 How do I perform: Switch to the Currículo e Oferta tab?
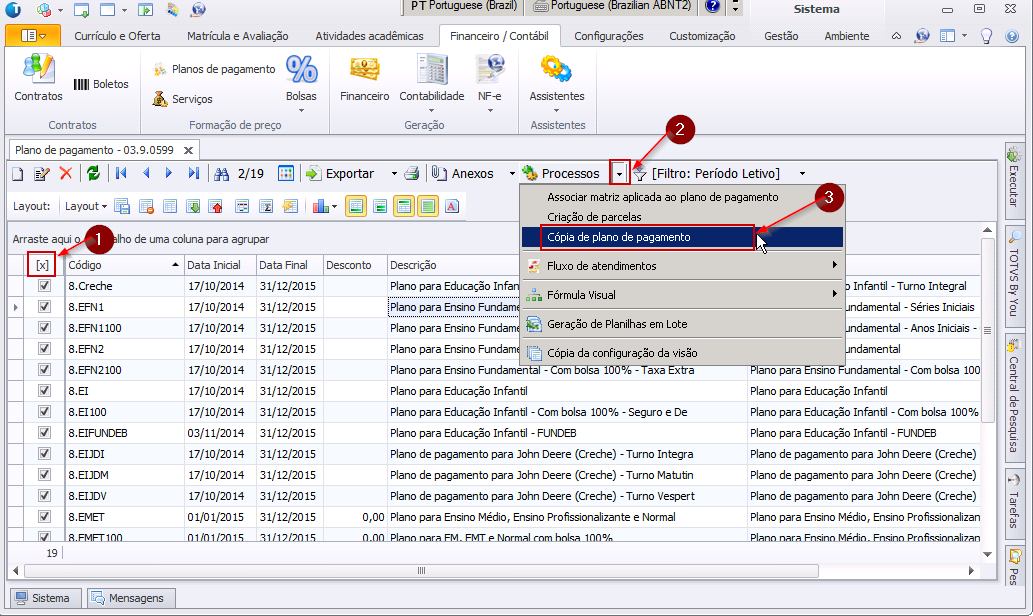[117, 36]
